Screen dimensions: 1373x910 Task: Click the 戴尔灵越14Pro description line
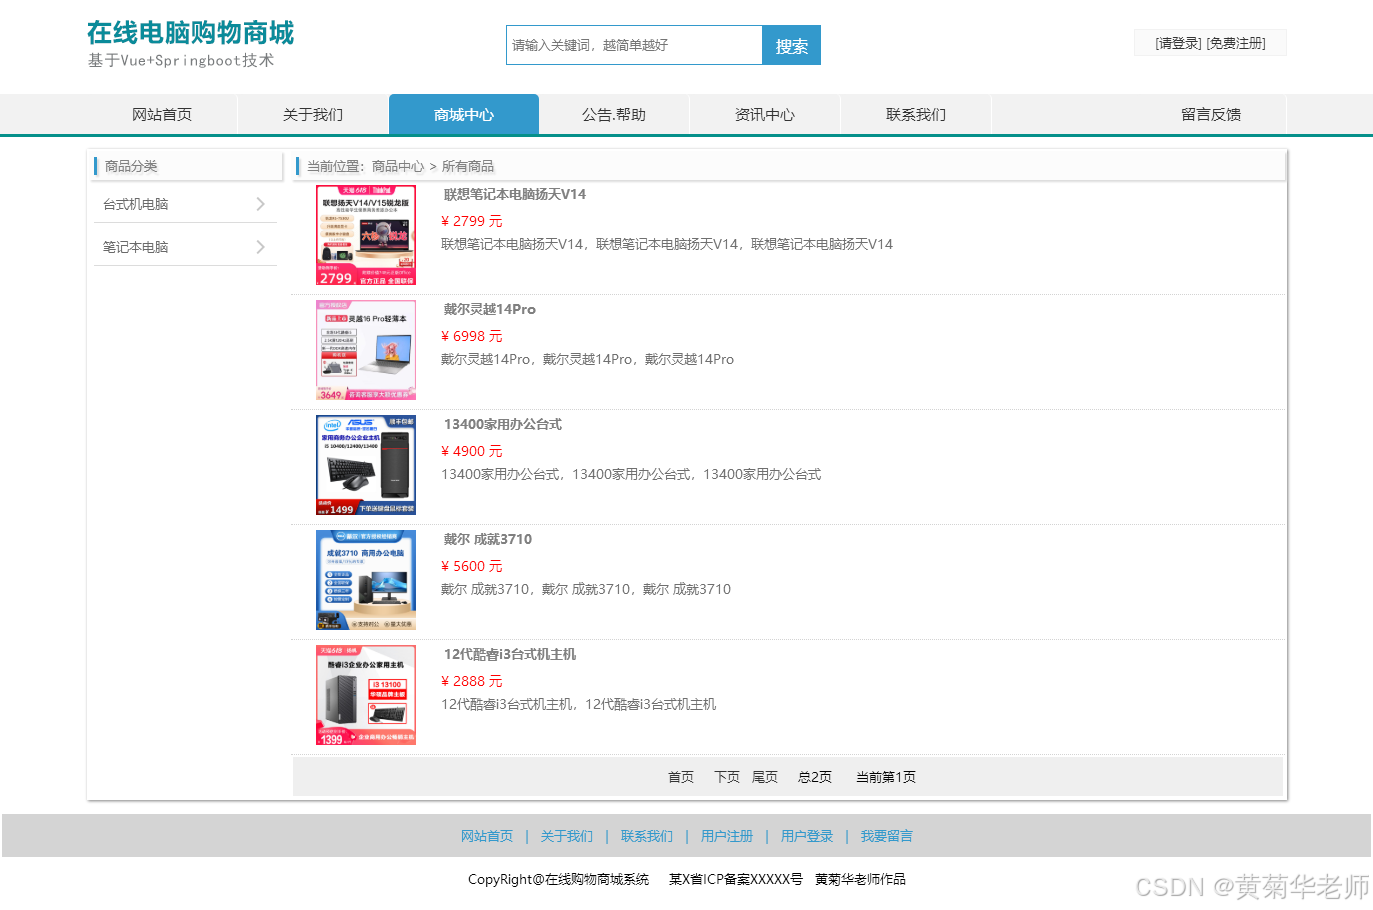point(588,359)
